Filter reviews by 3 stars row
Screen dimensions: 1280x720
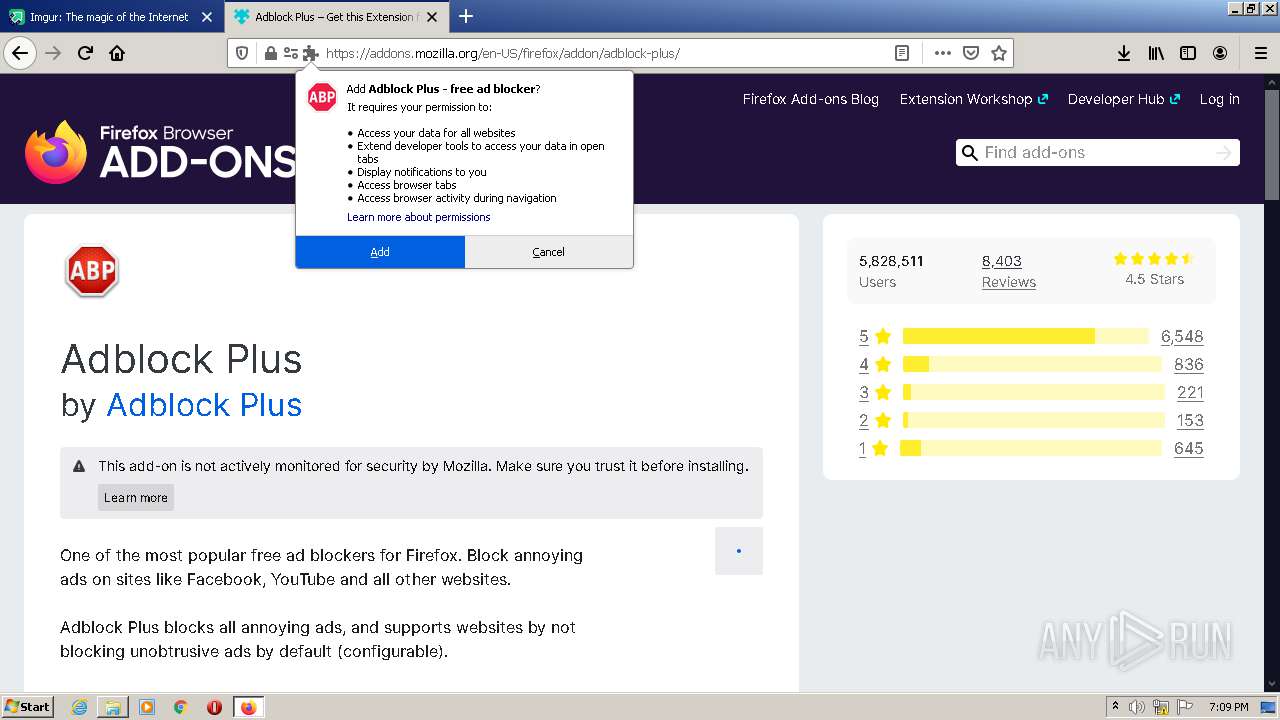tap(1031, 392)
